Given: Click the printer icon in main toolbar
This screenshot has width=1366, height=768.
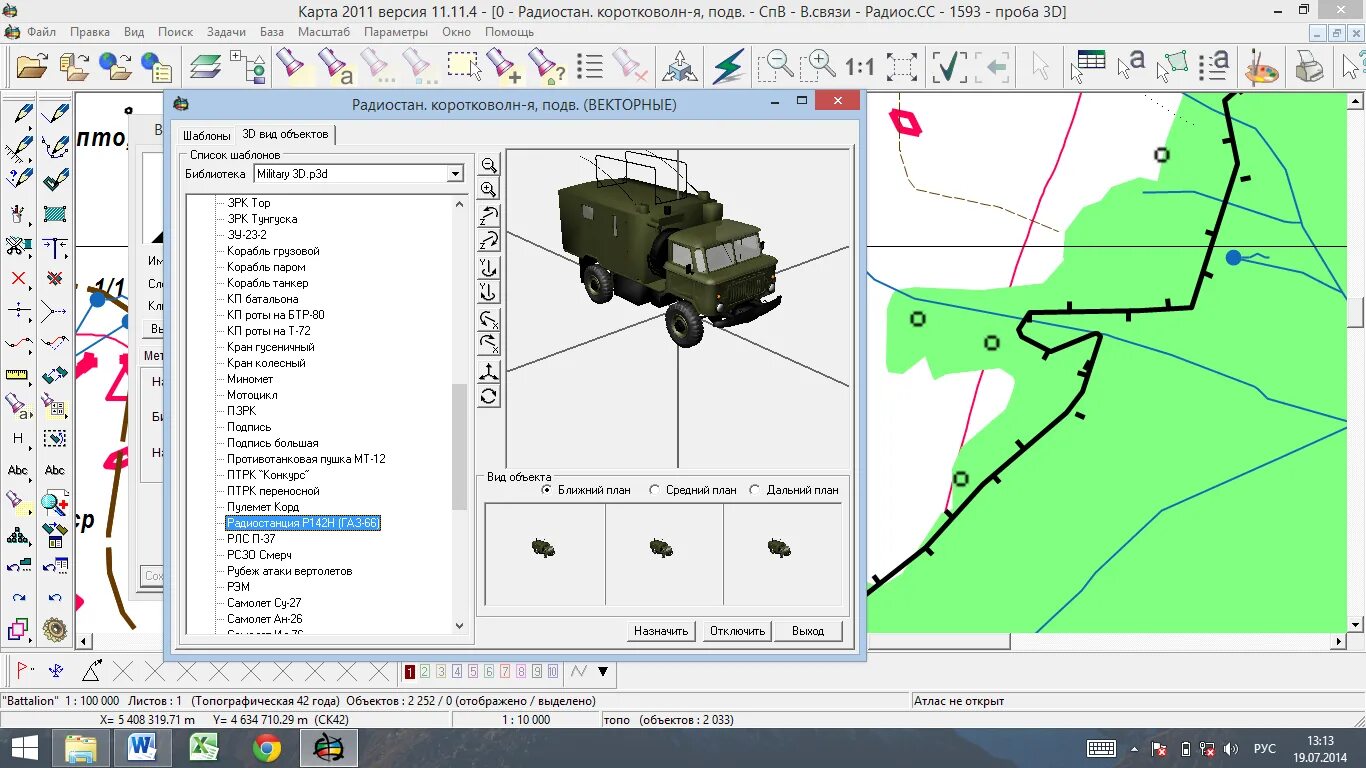Looking at the screenshot, I should click(x=1309, y=67).
